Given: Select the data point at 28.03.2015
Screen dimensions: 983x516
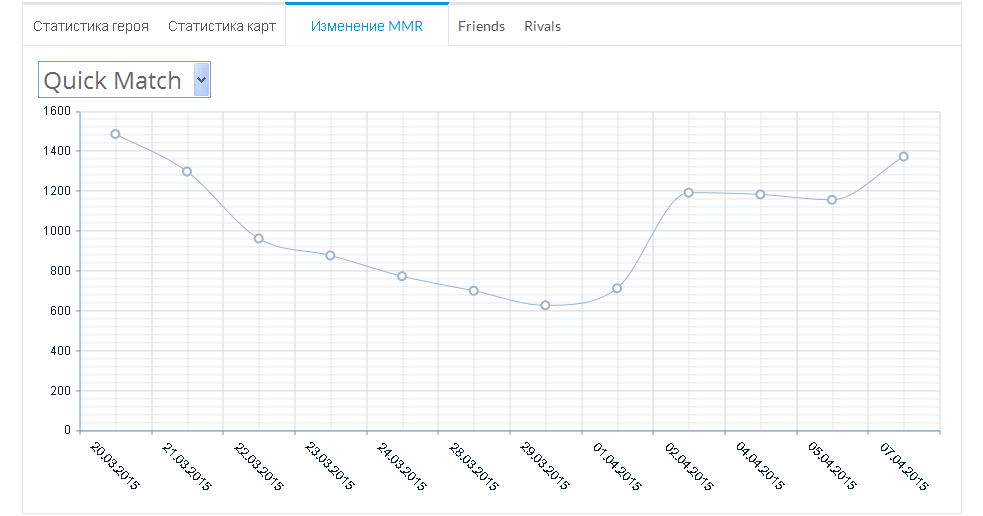Looking at the screenshot, I should click(473, 291).
